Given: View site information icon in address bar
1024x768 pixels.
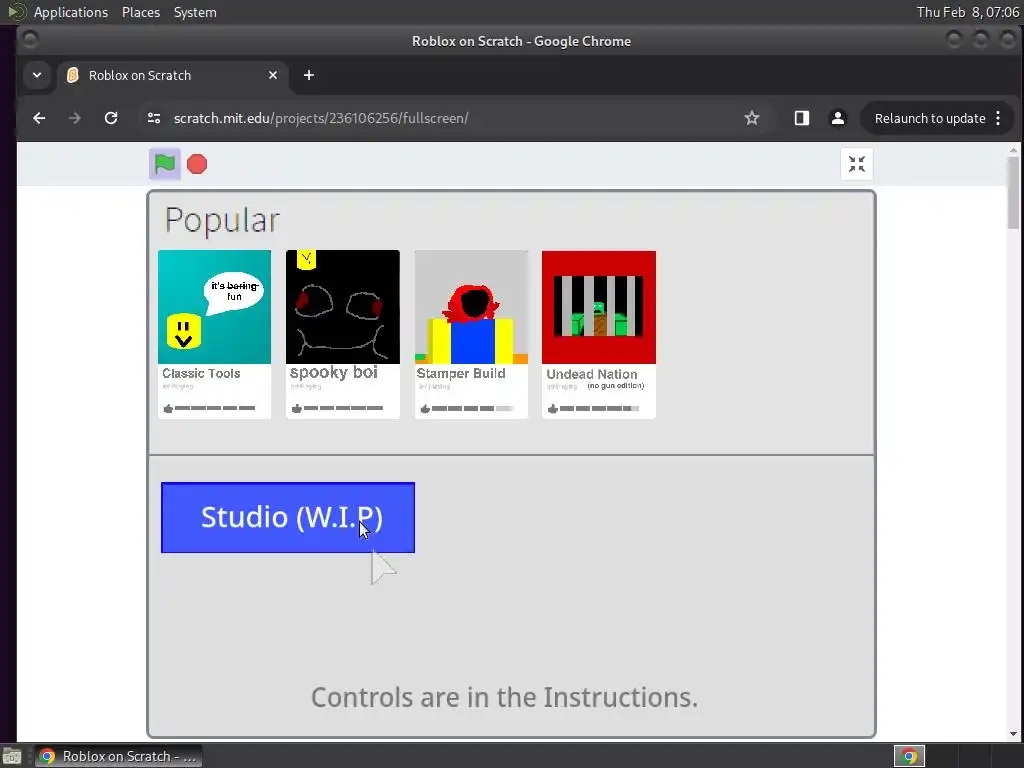Looking at the screenshot, I should click(154, 118).
